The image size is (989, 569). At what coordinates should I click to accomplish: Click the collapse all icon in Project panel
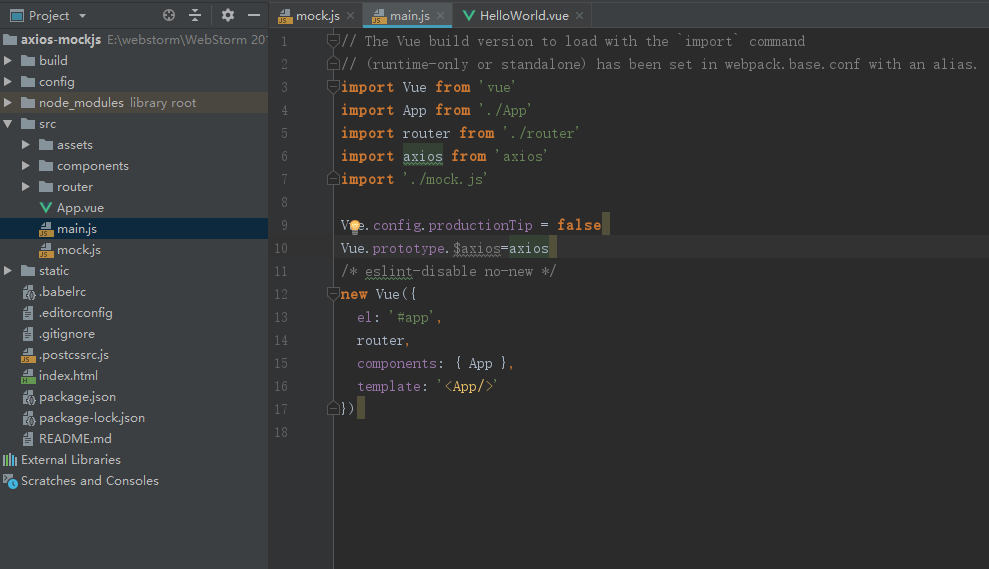click(195, 15)
